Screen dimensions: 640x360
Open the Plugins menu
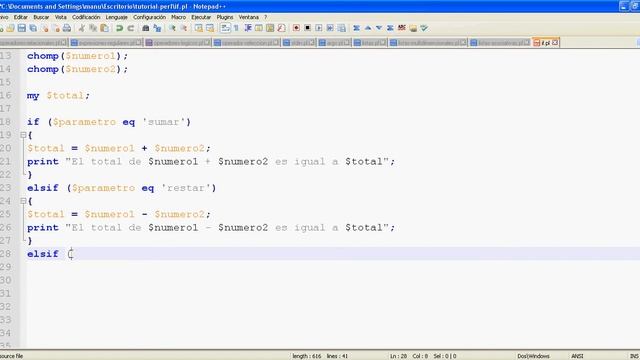pos(224,17)
